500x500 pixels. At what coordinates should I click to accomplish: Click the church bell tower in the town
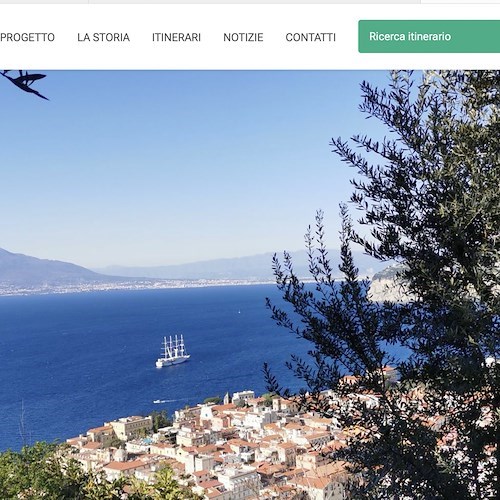click(x=227, y=398)
